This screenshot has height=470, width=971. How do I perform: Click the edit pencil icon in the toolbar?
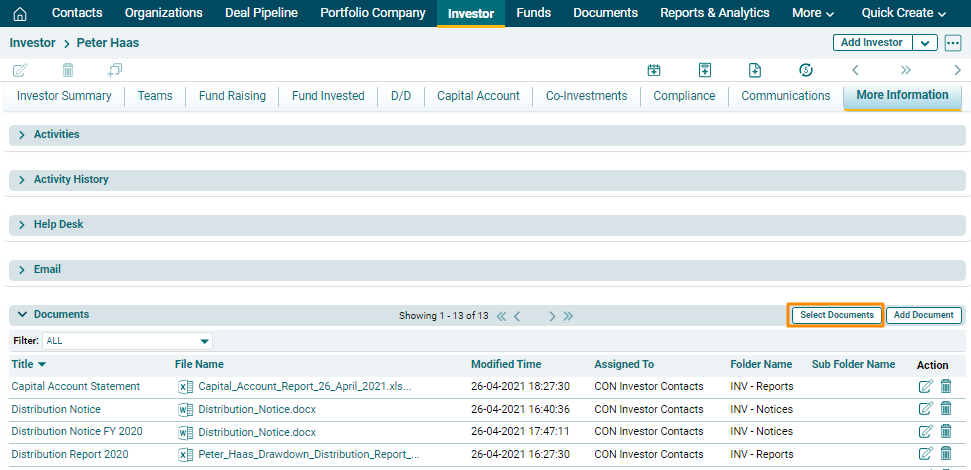tap(20, 70)
